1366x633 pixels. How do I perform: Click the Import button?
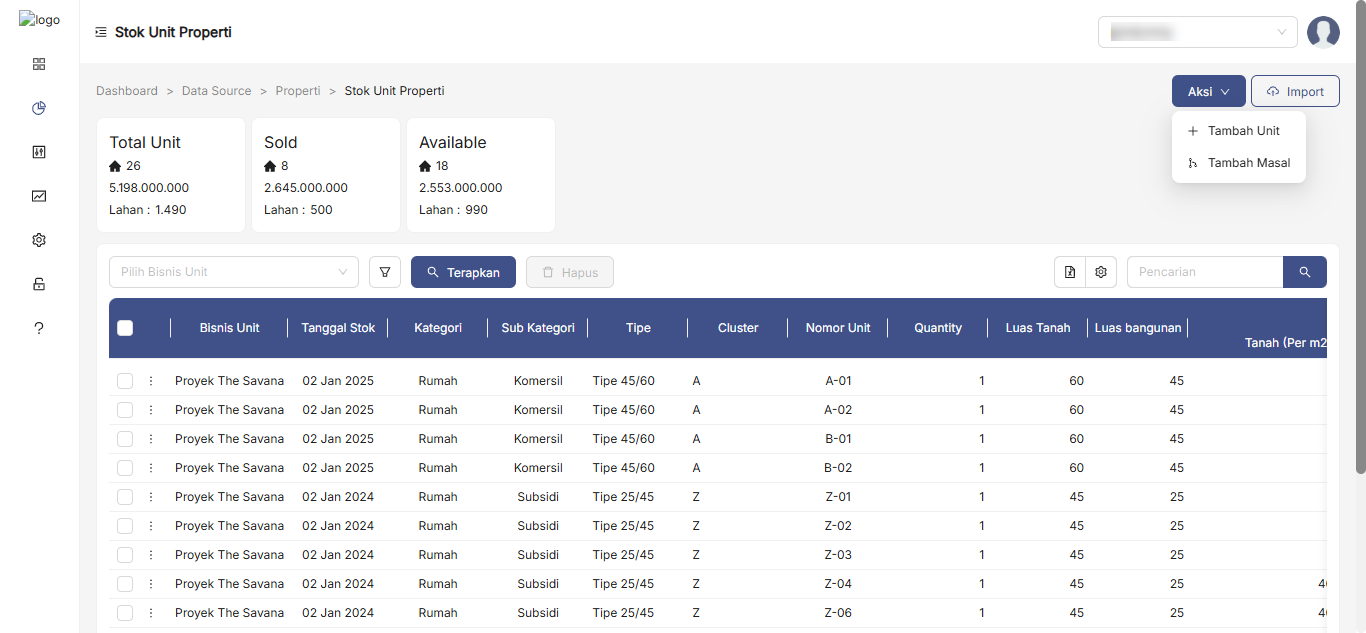tap(1295, 91)
